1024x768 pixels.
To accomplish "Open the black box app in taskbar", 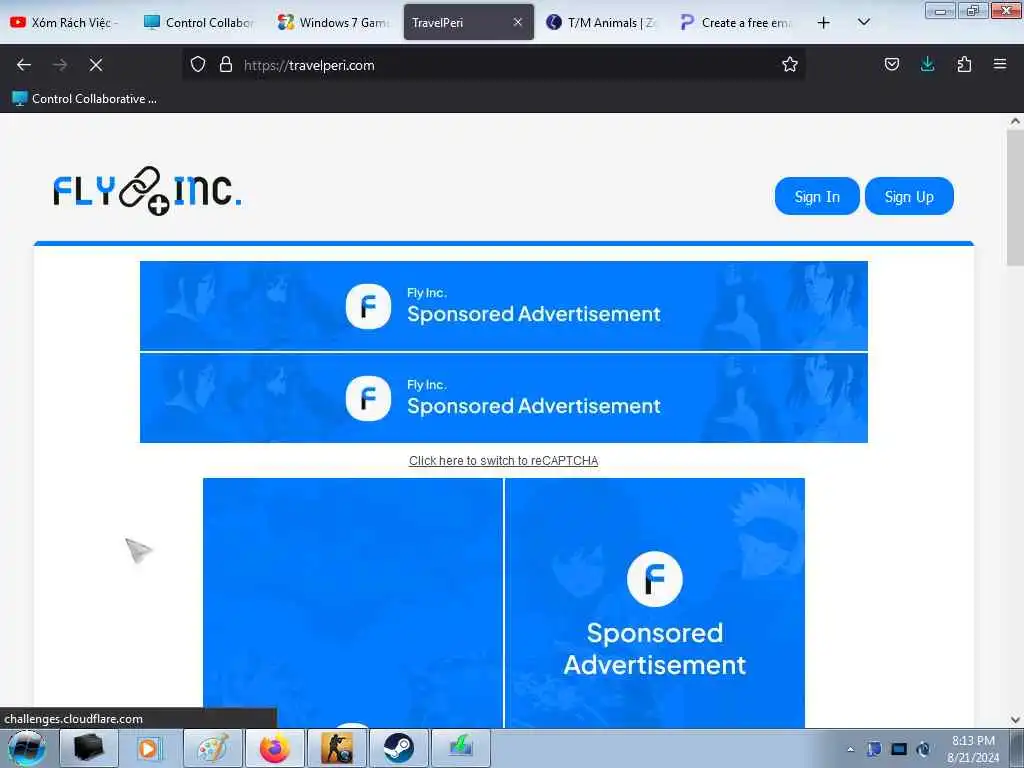I will 89,748.
